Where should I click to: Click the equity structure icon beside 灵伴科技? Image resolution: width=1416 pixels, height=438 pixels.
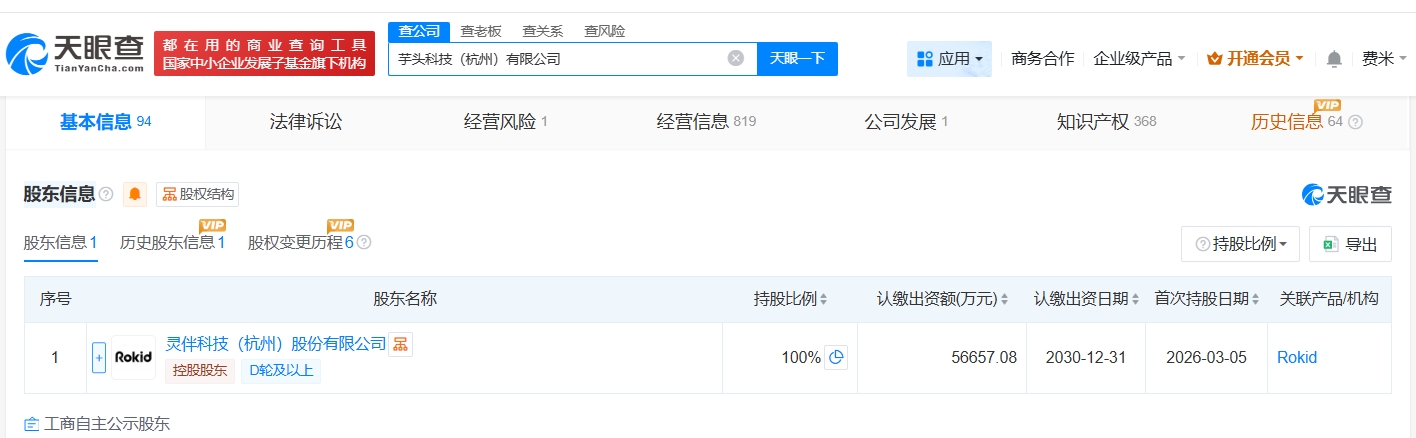point(400,344)
